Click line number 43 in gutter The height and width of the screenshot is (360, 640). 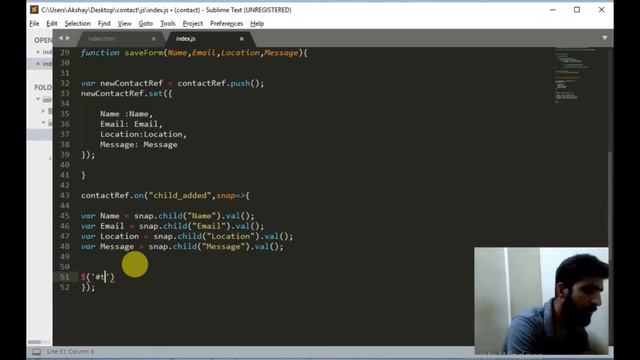click(x=64, y=196)
